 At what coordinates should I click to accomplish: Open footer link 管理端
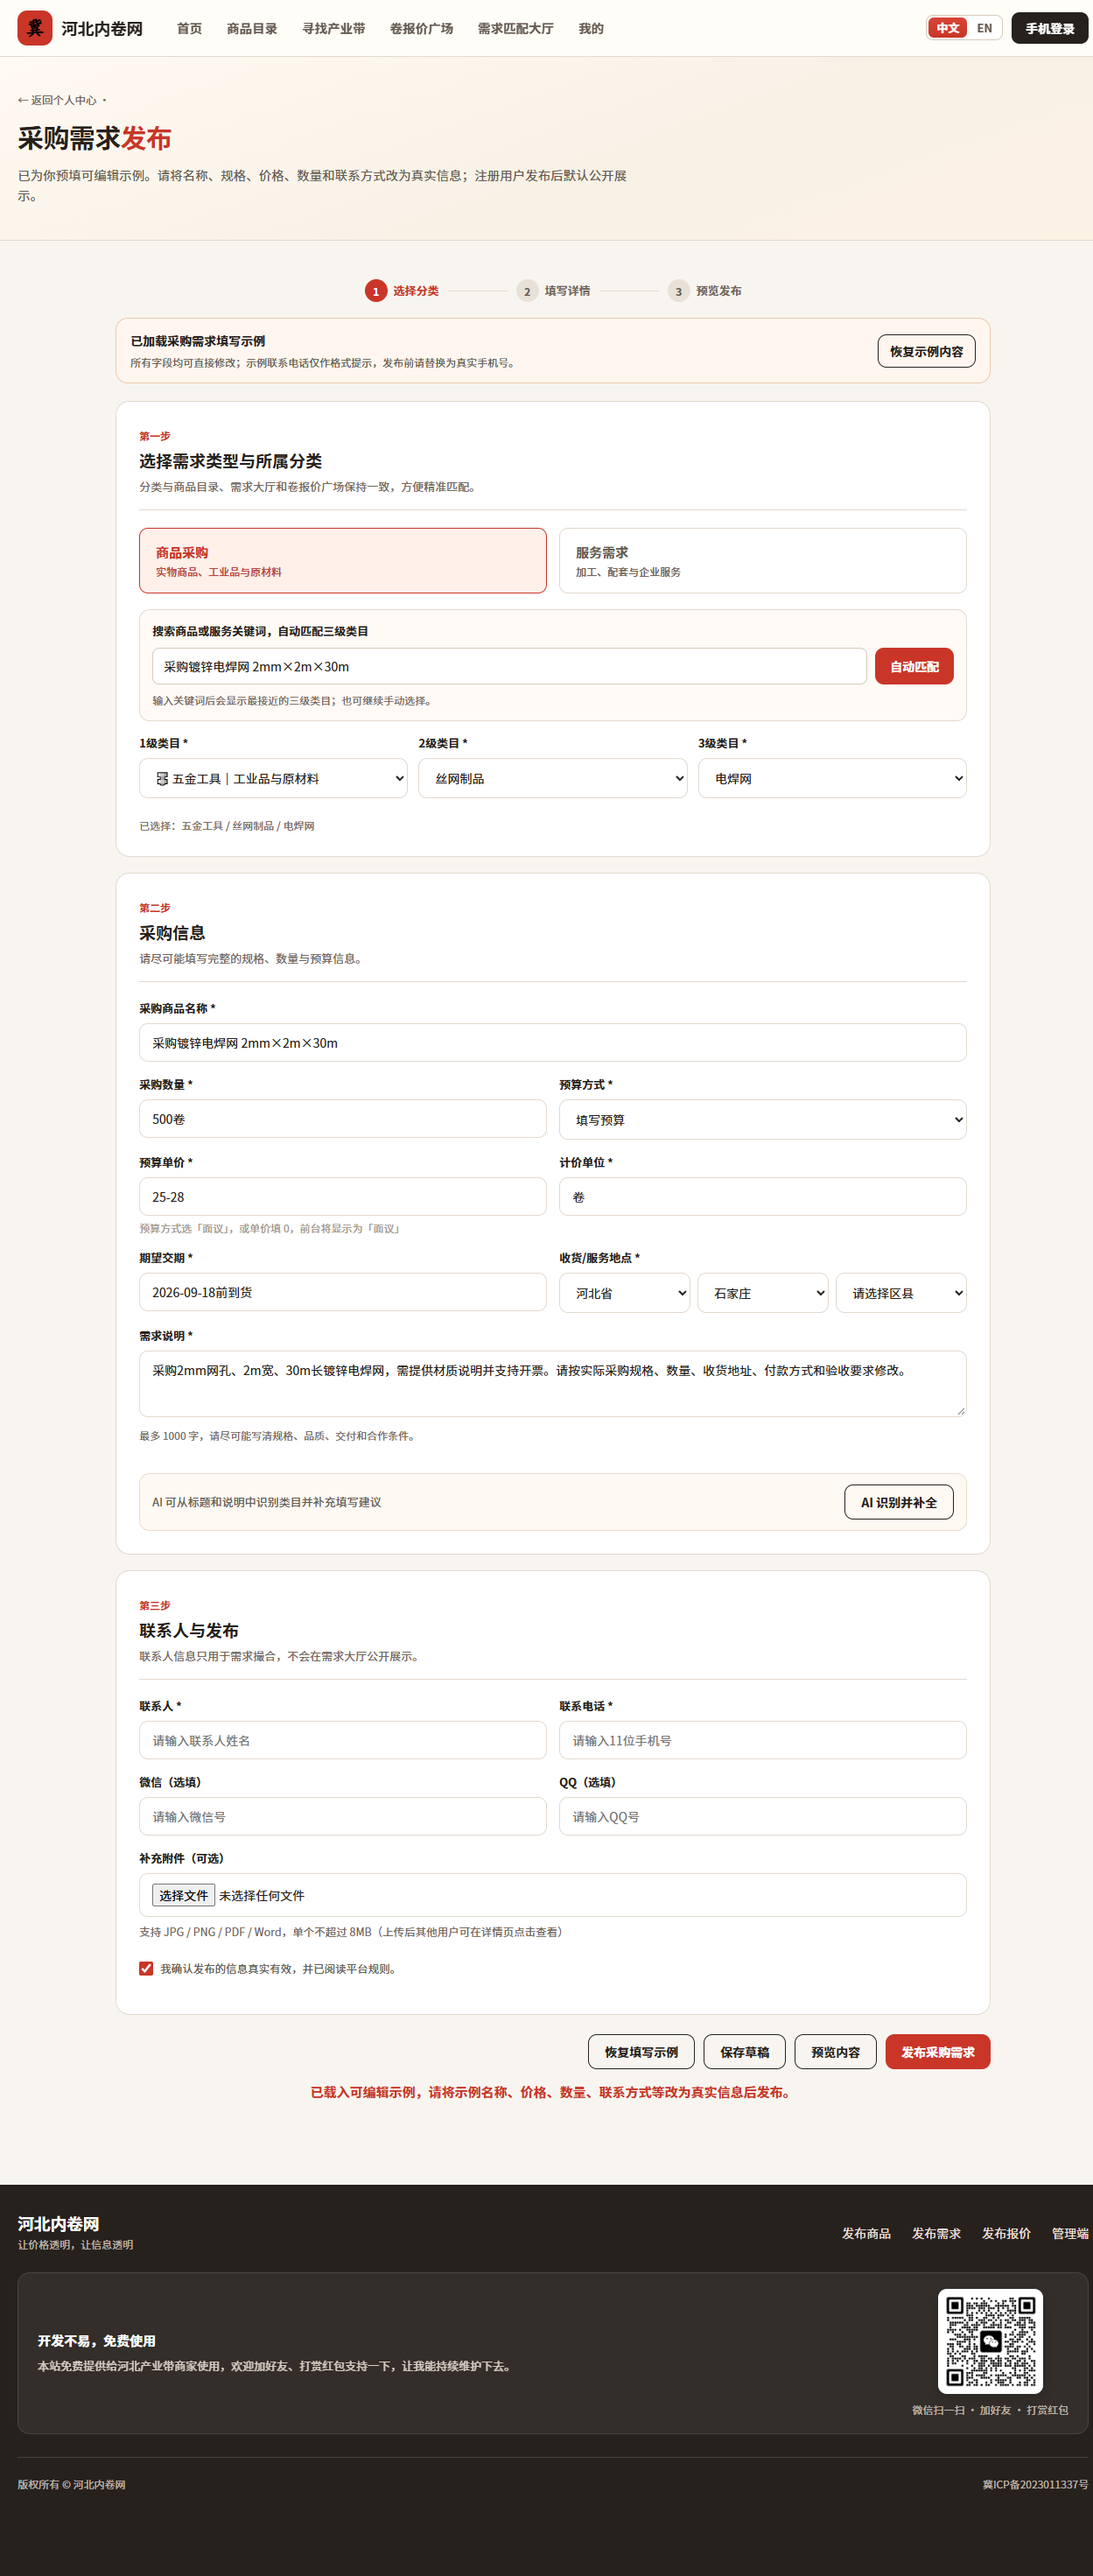1069,2233
